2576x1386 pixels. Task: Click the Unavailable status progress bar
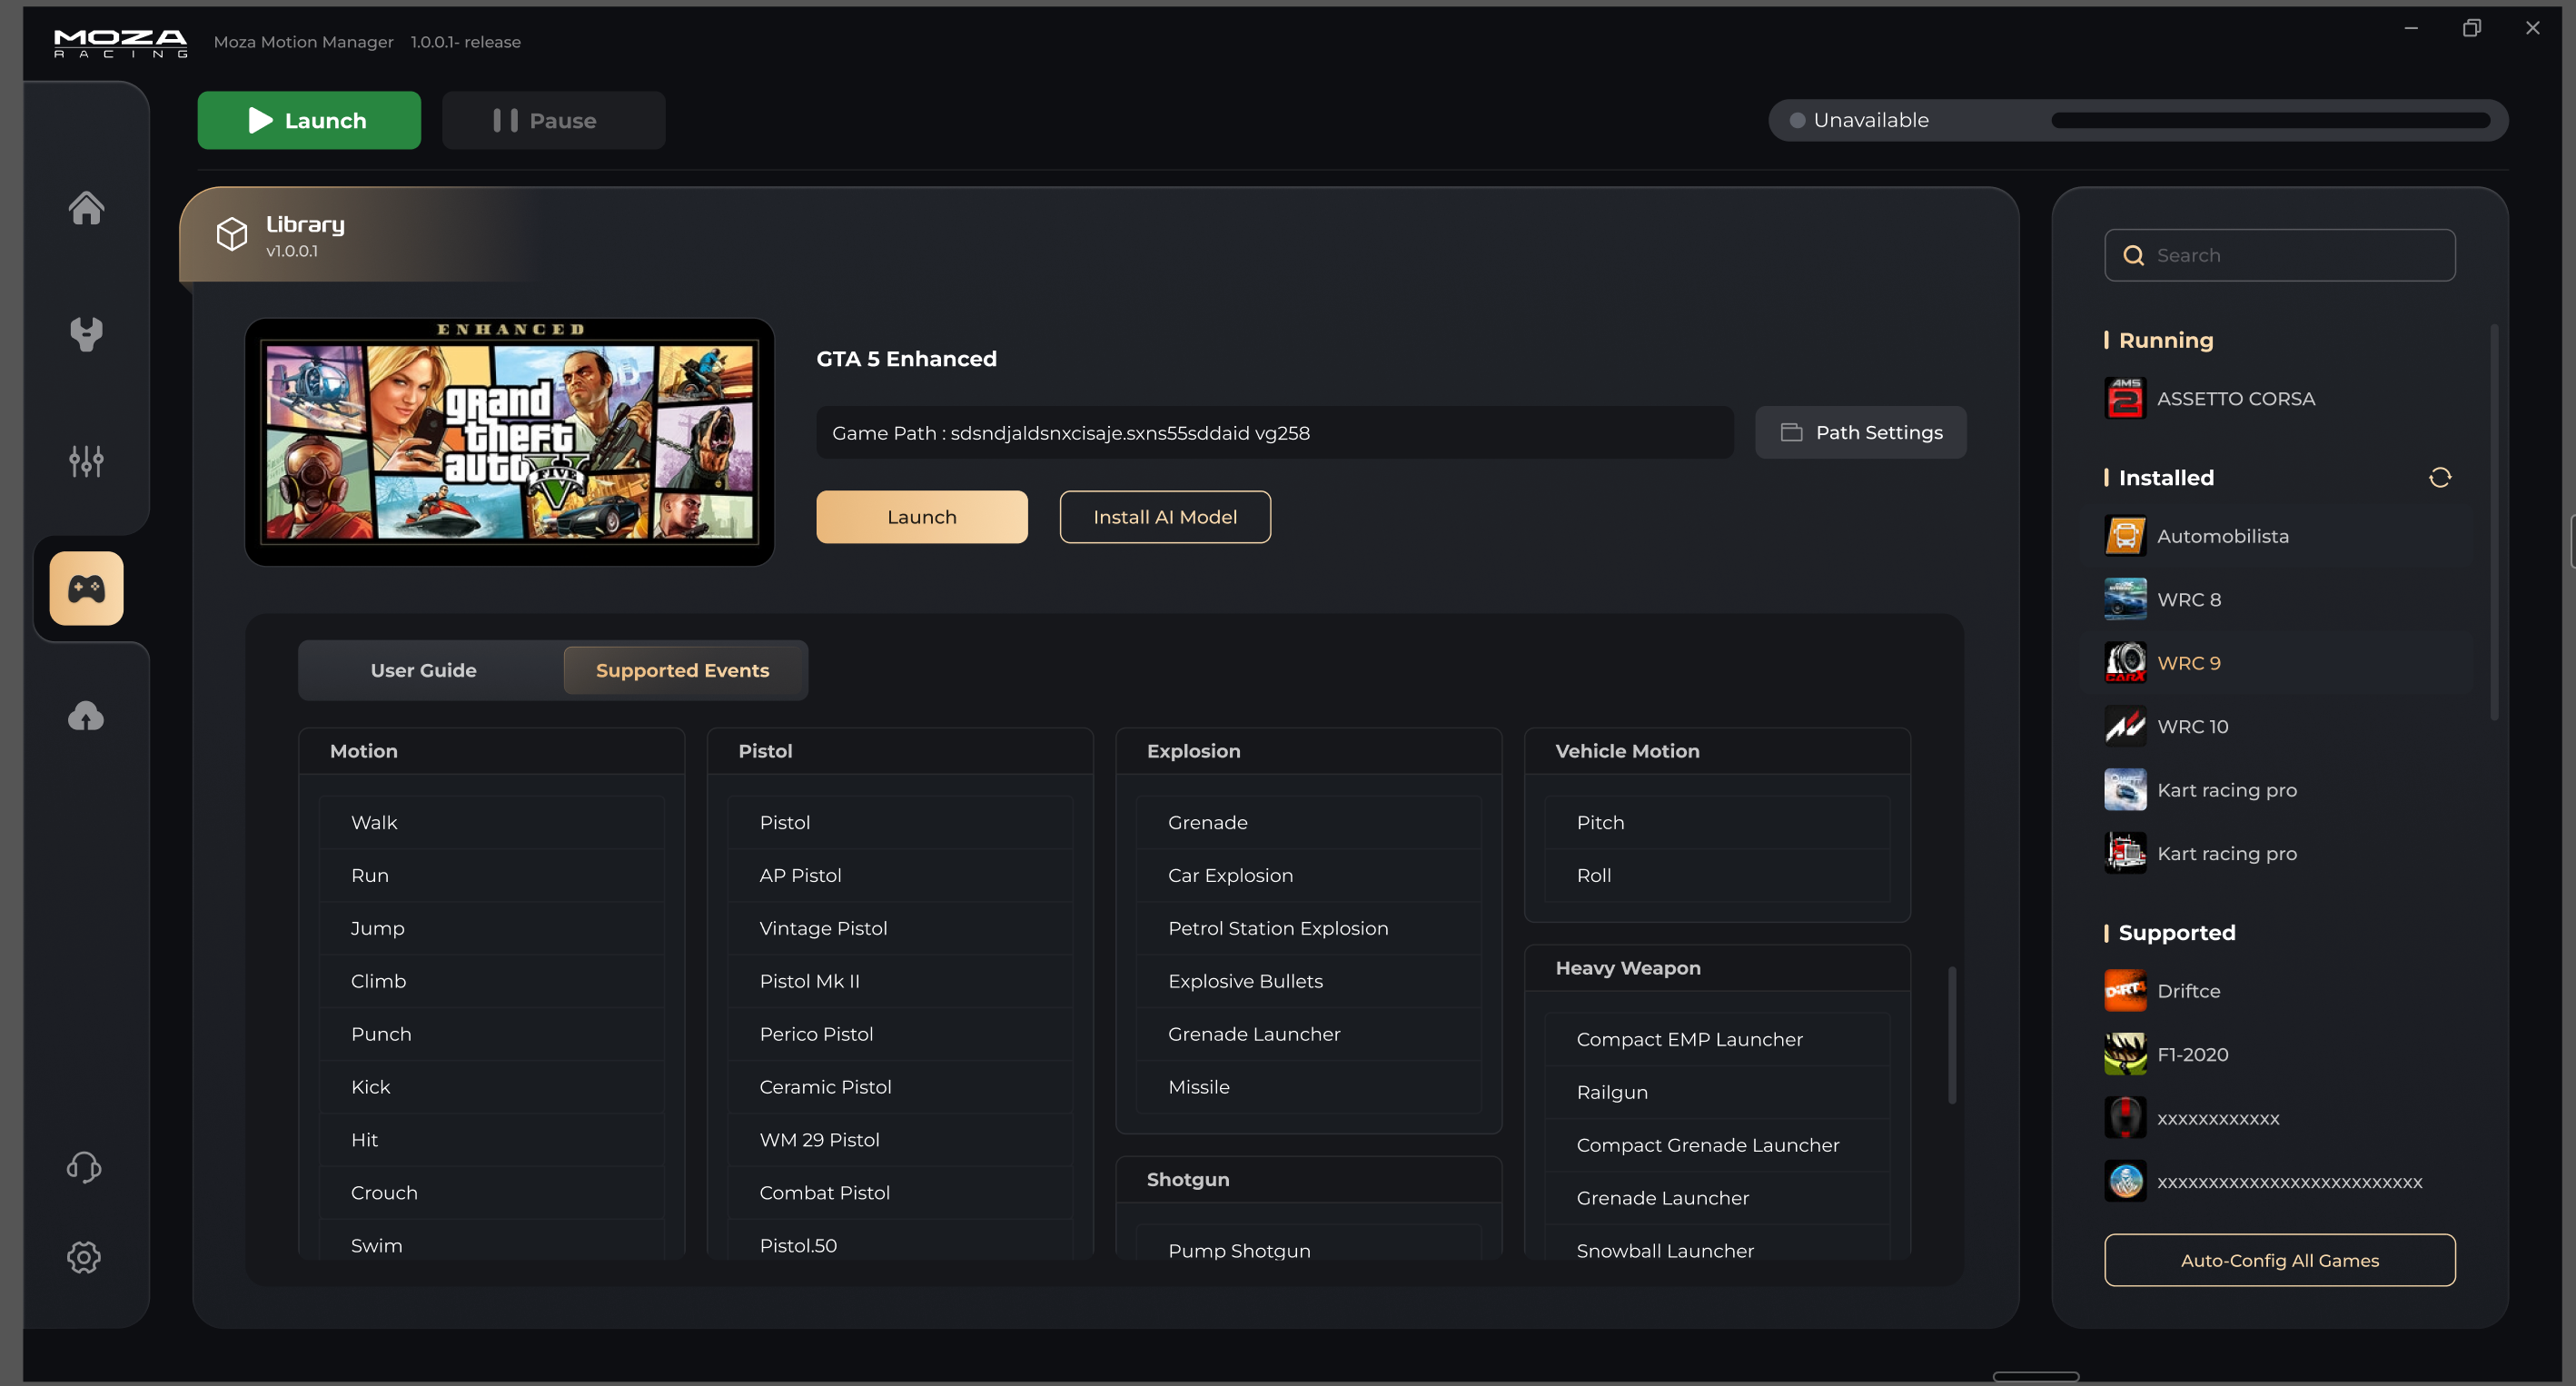pos(2270,120)
